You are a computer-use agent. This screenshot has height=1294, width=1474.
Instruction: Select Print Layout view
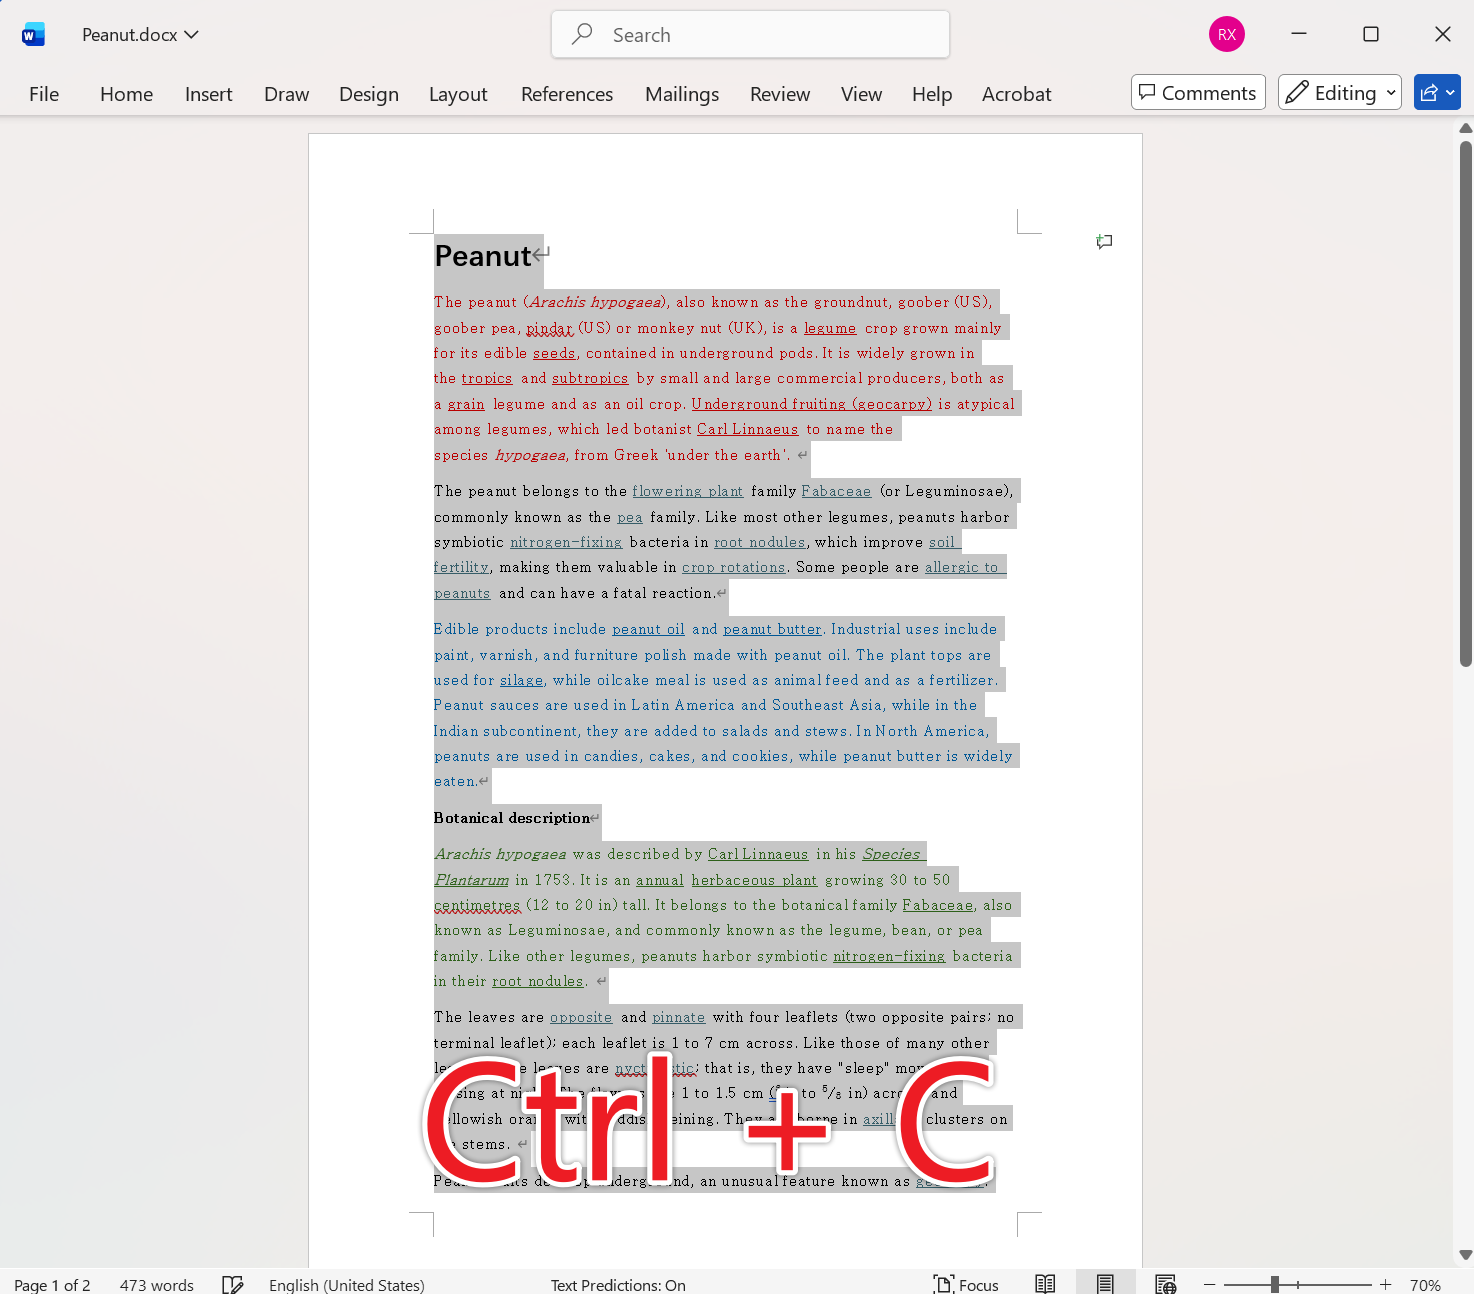click(1105, 1283)
